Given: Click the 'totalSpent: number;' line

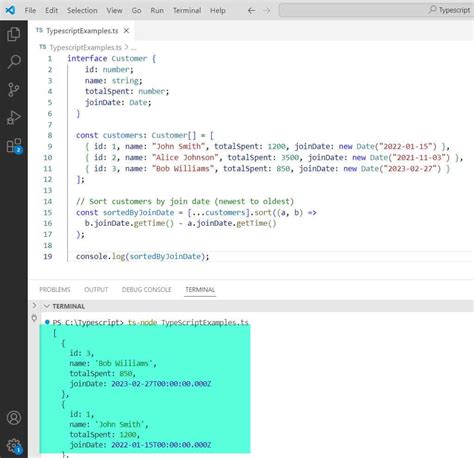Looking at the screenshot, I should (127, 91).
